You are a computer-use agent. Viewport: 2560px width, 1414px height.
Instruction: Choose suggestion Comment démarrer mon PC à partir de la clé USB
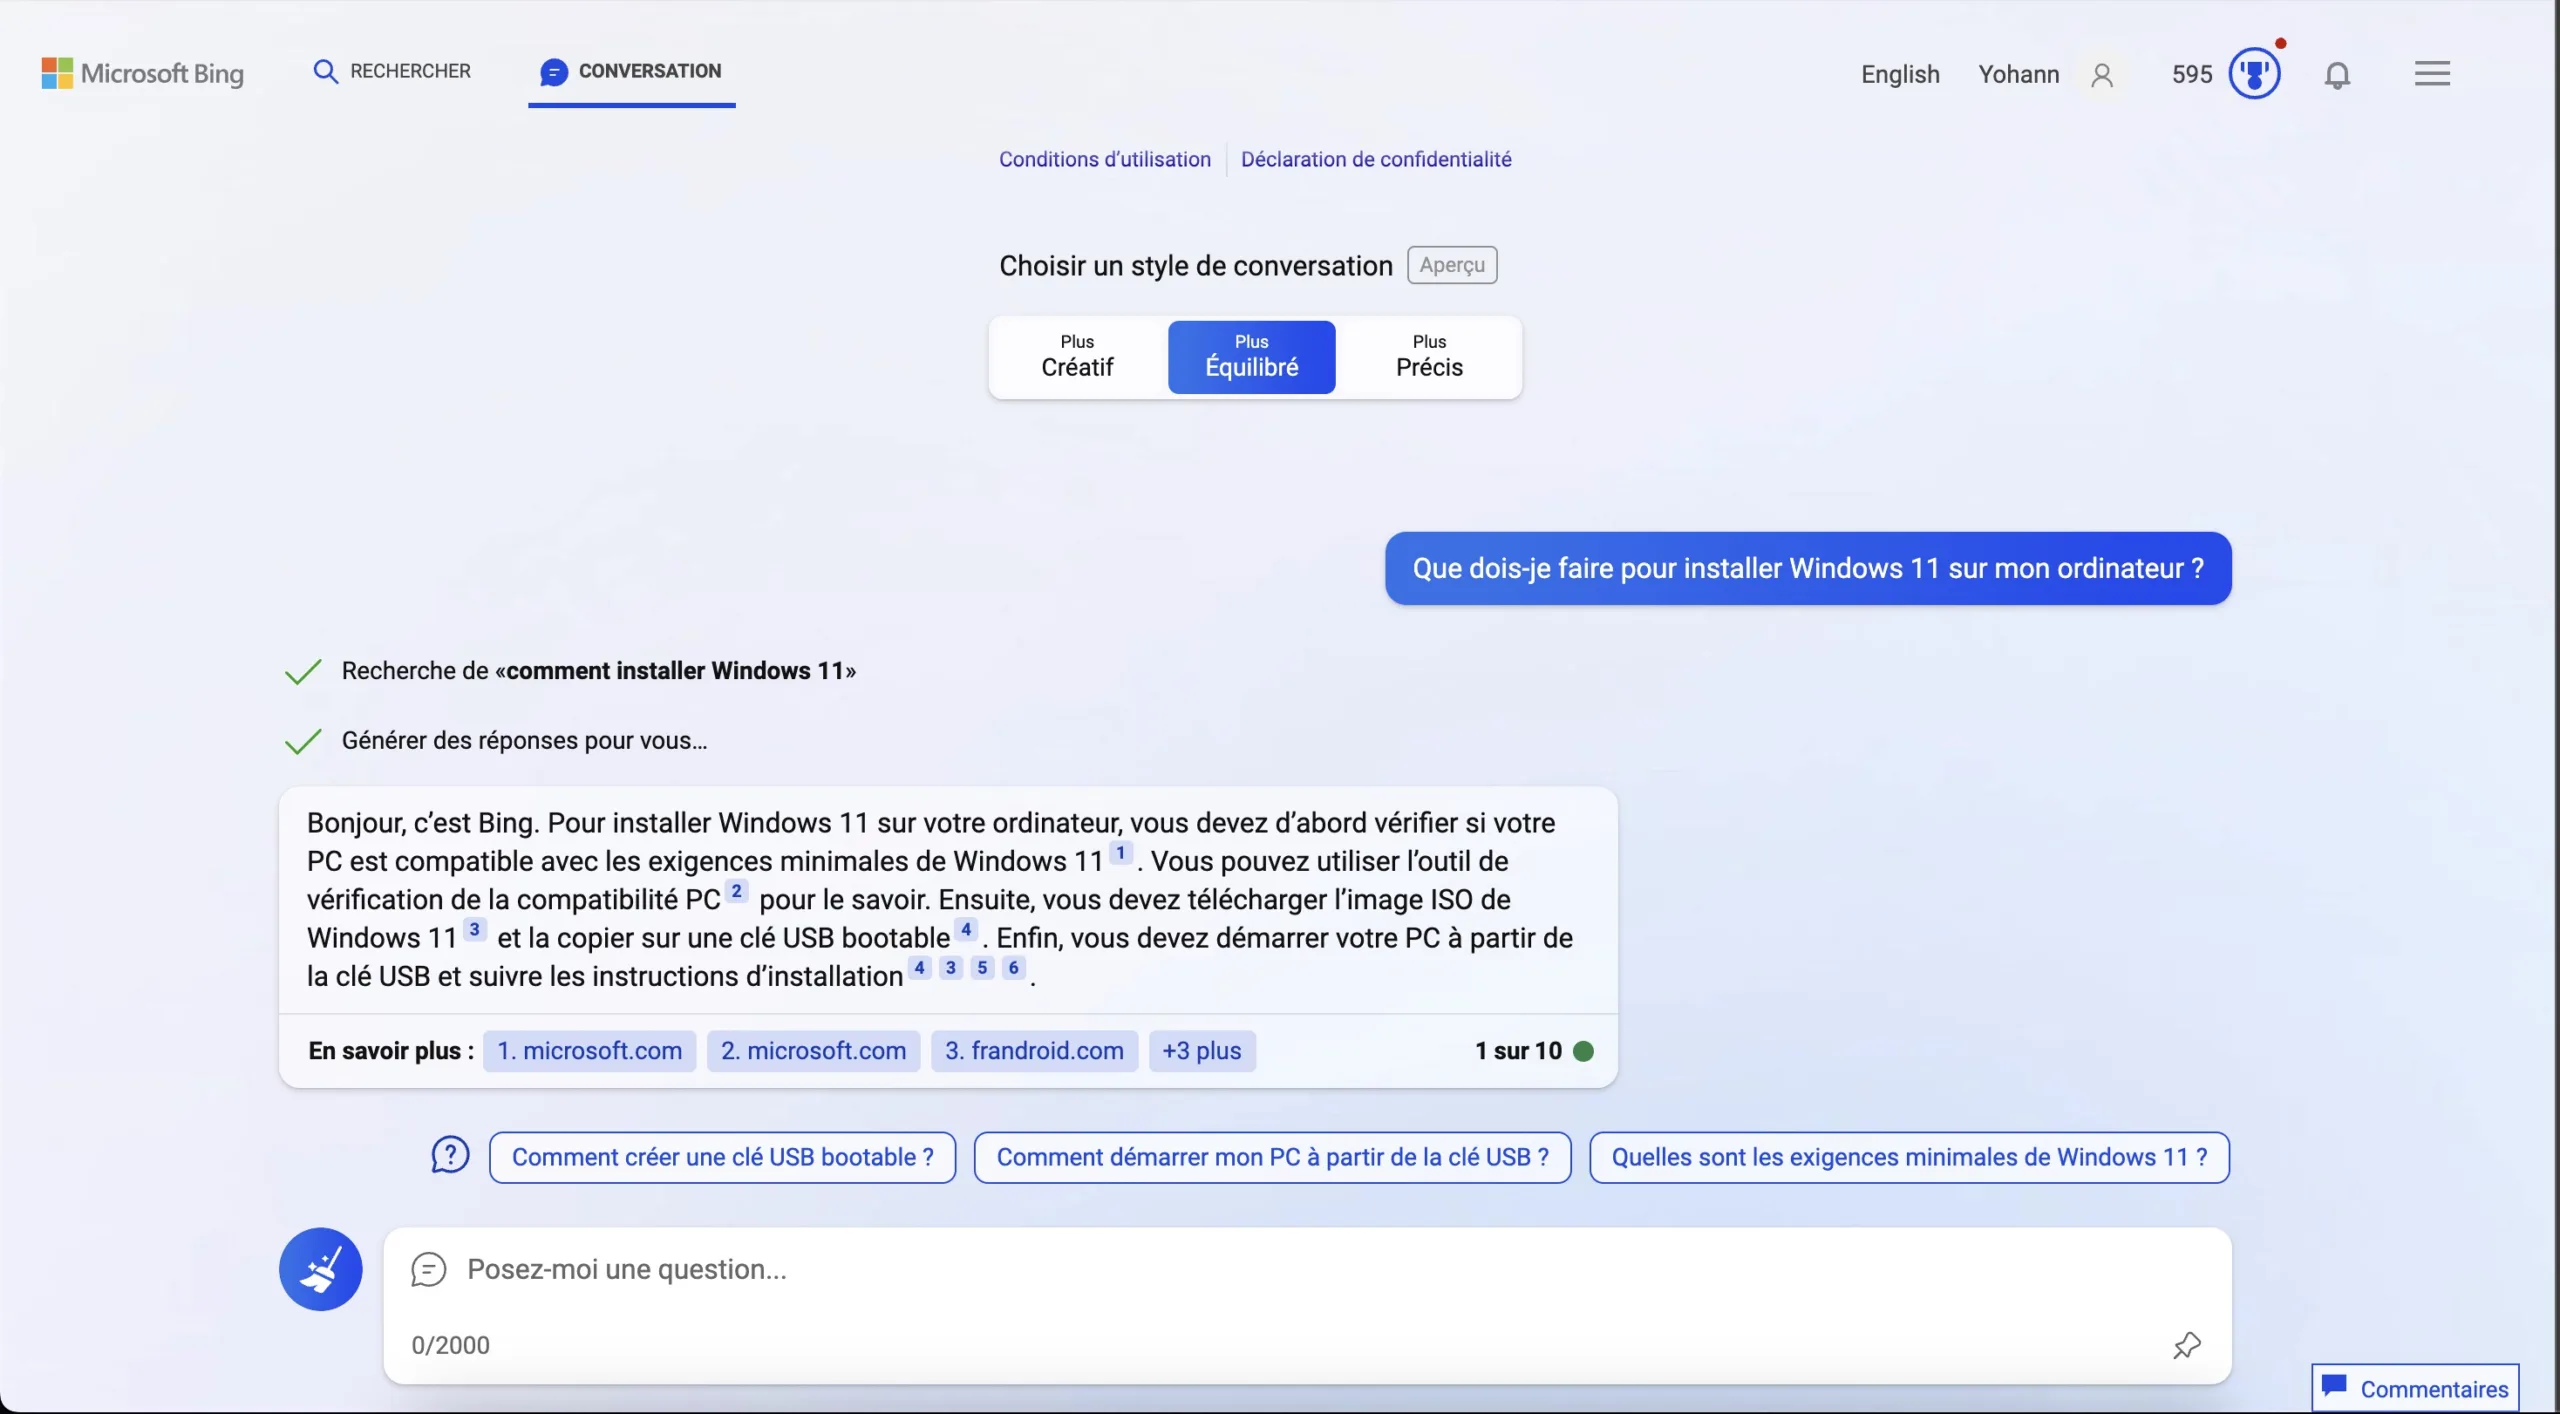[1272, 1158]
